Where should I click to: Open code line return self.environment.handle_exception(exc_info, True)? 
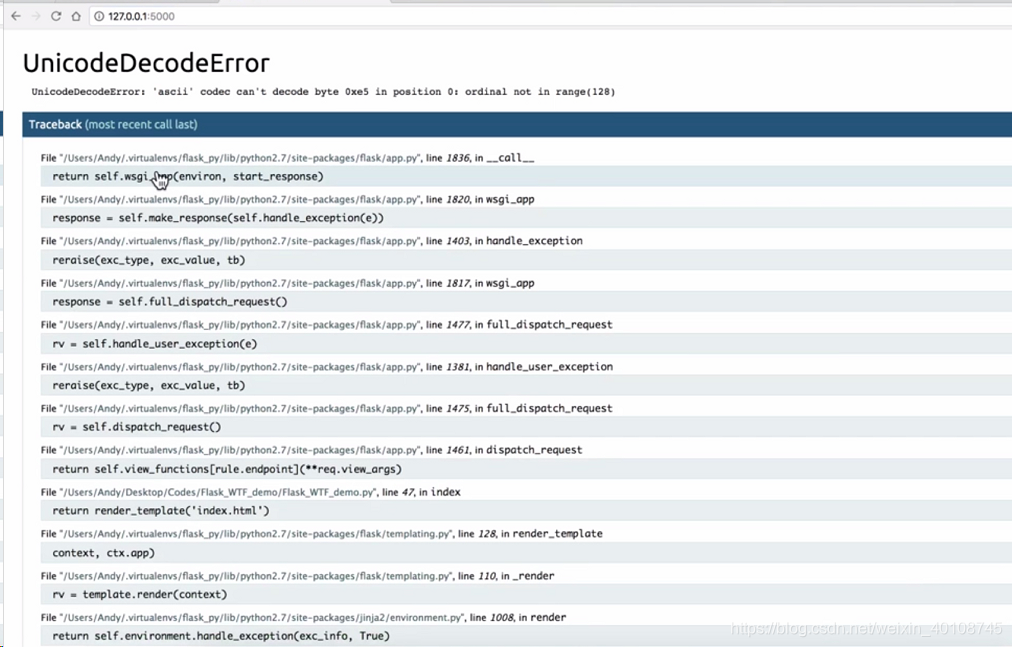pyautogui.click(x=526, y=636)
